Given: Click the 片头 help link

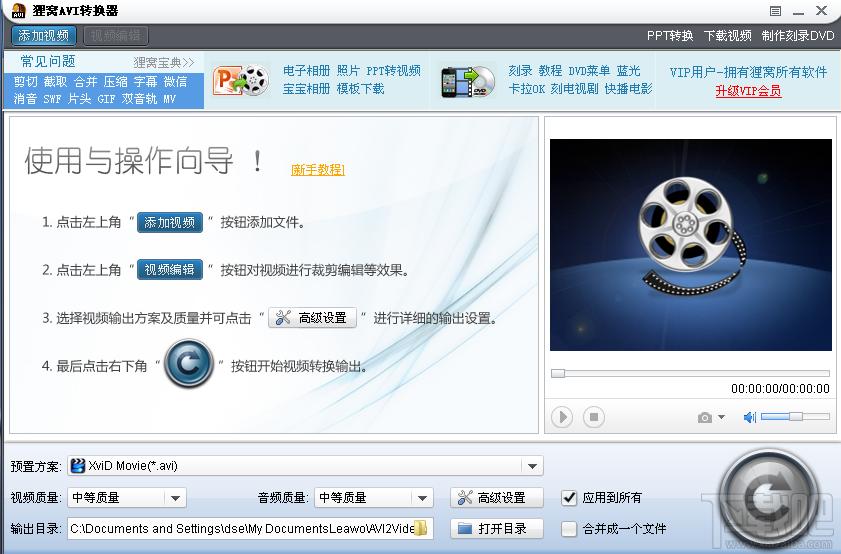Looking at the screenshot, I should coord(79,99).
